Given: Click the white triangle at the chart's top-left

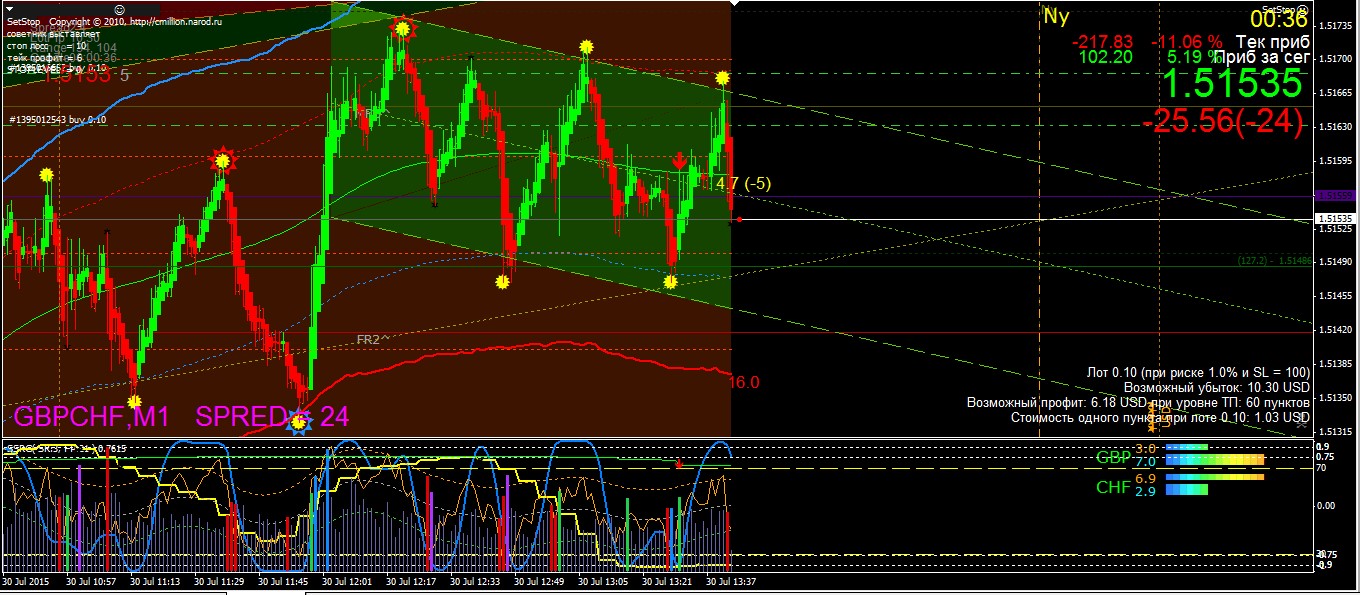Looking at the screenshot, I should (8, 8).
